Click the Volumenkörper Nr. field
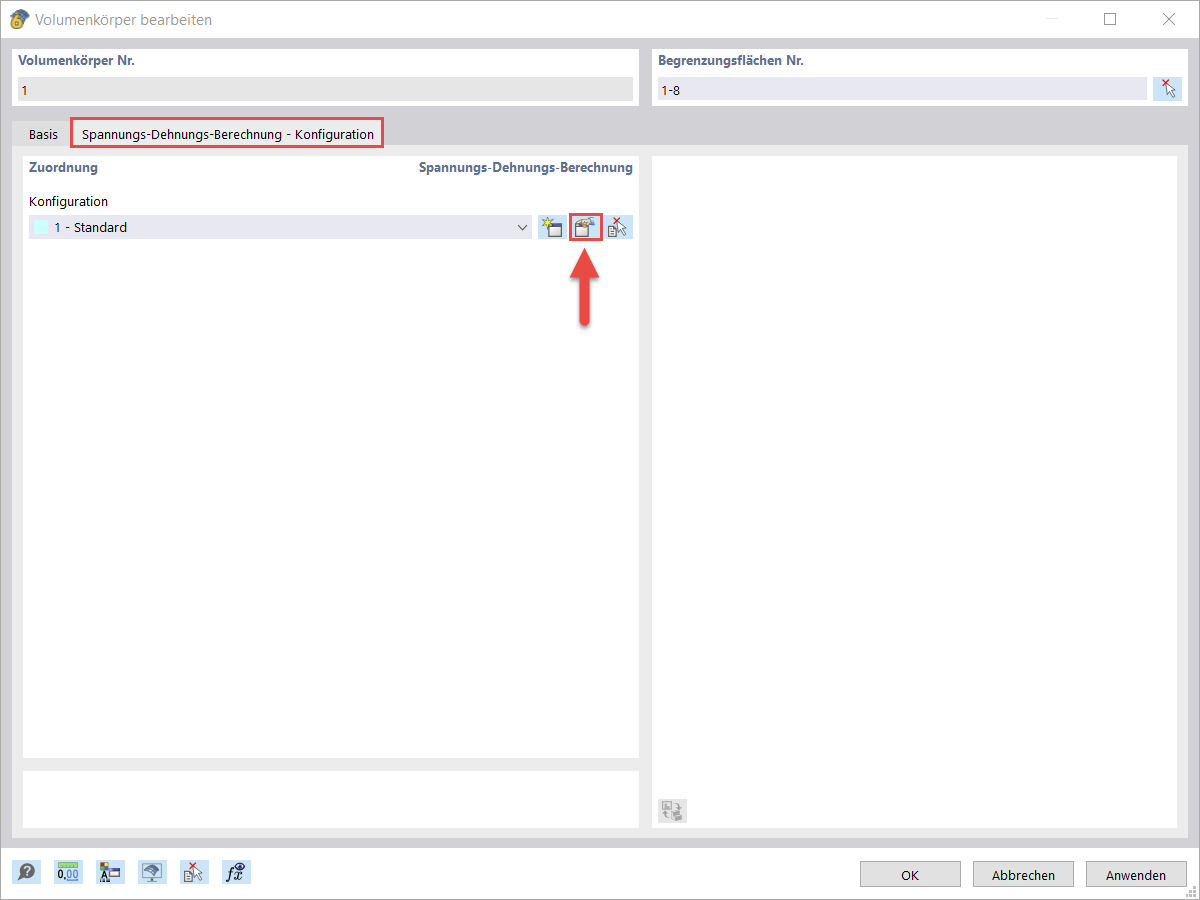The width and height of the screenshot is (1200, 900). pyautogui.click(x=325, y=90)
